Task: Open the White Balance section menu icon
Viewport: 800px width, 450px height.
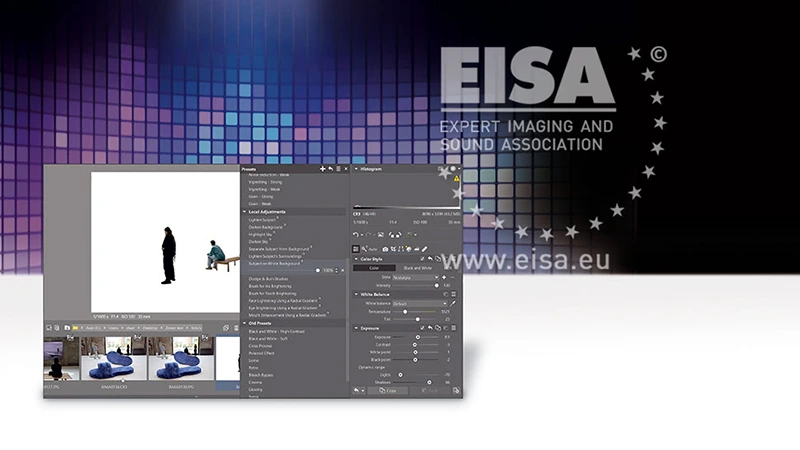Action: [x=454, y=294]
